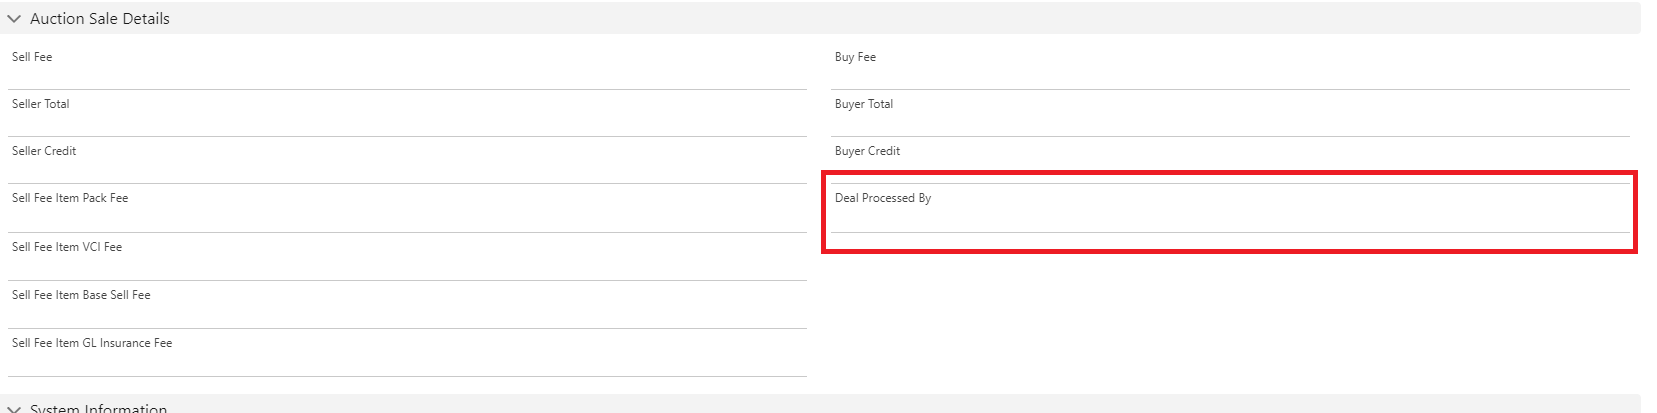Collapse the Auction Sale Details section chevron
The width and height of the screenshot is (1657, 413).
point(14,19)
